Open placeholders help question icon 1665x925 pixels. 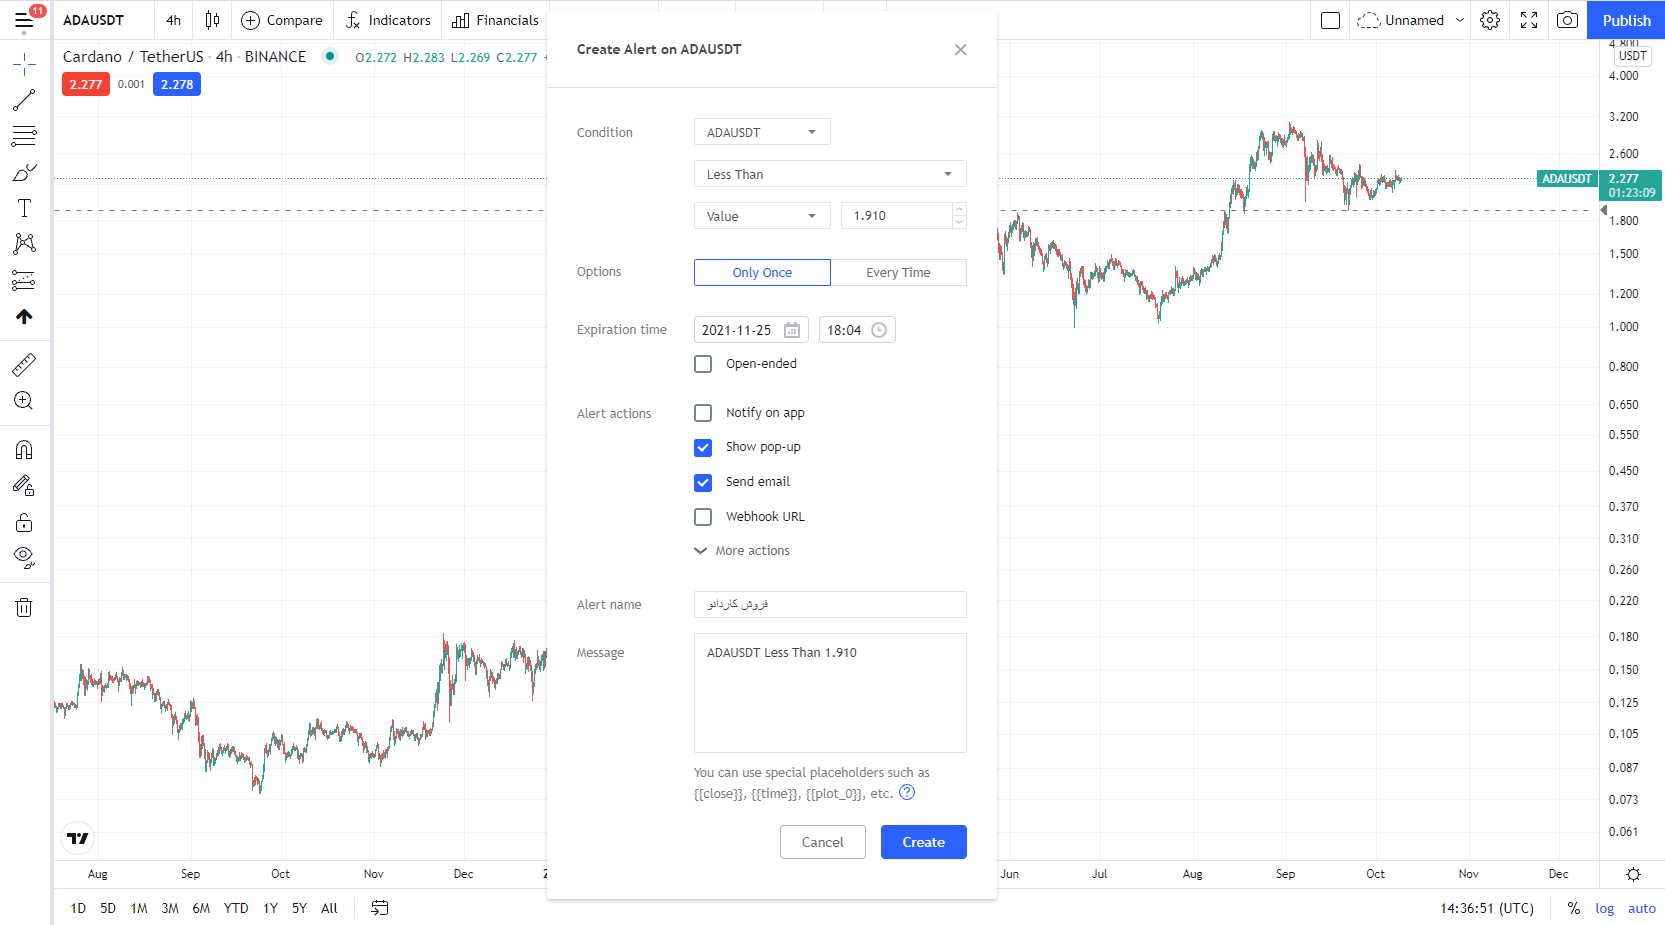[x=907, y=792]
